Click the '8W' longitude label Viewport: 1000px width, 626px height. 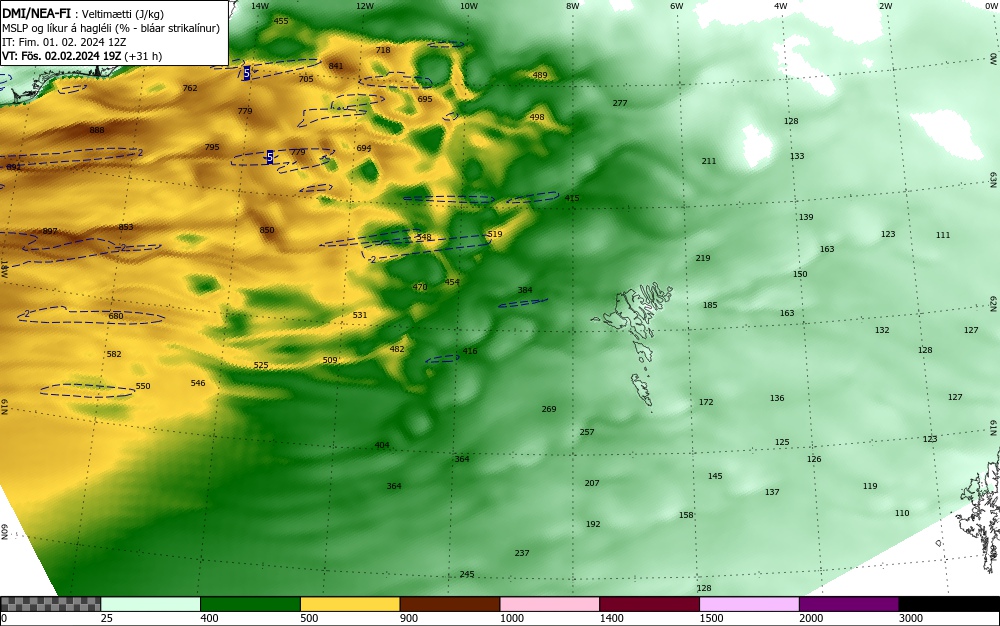coord(573,6)
